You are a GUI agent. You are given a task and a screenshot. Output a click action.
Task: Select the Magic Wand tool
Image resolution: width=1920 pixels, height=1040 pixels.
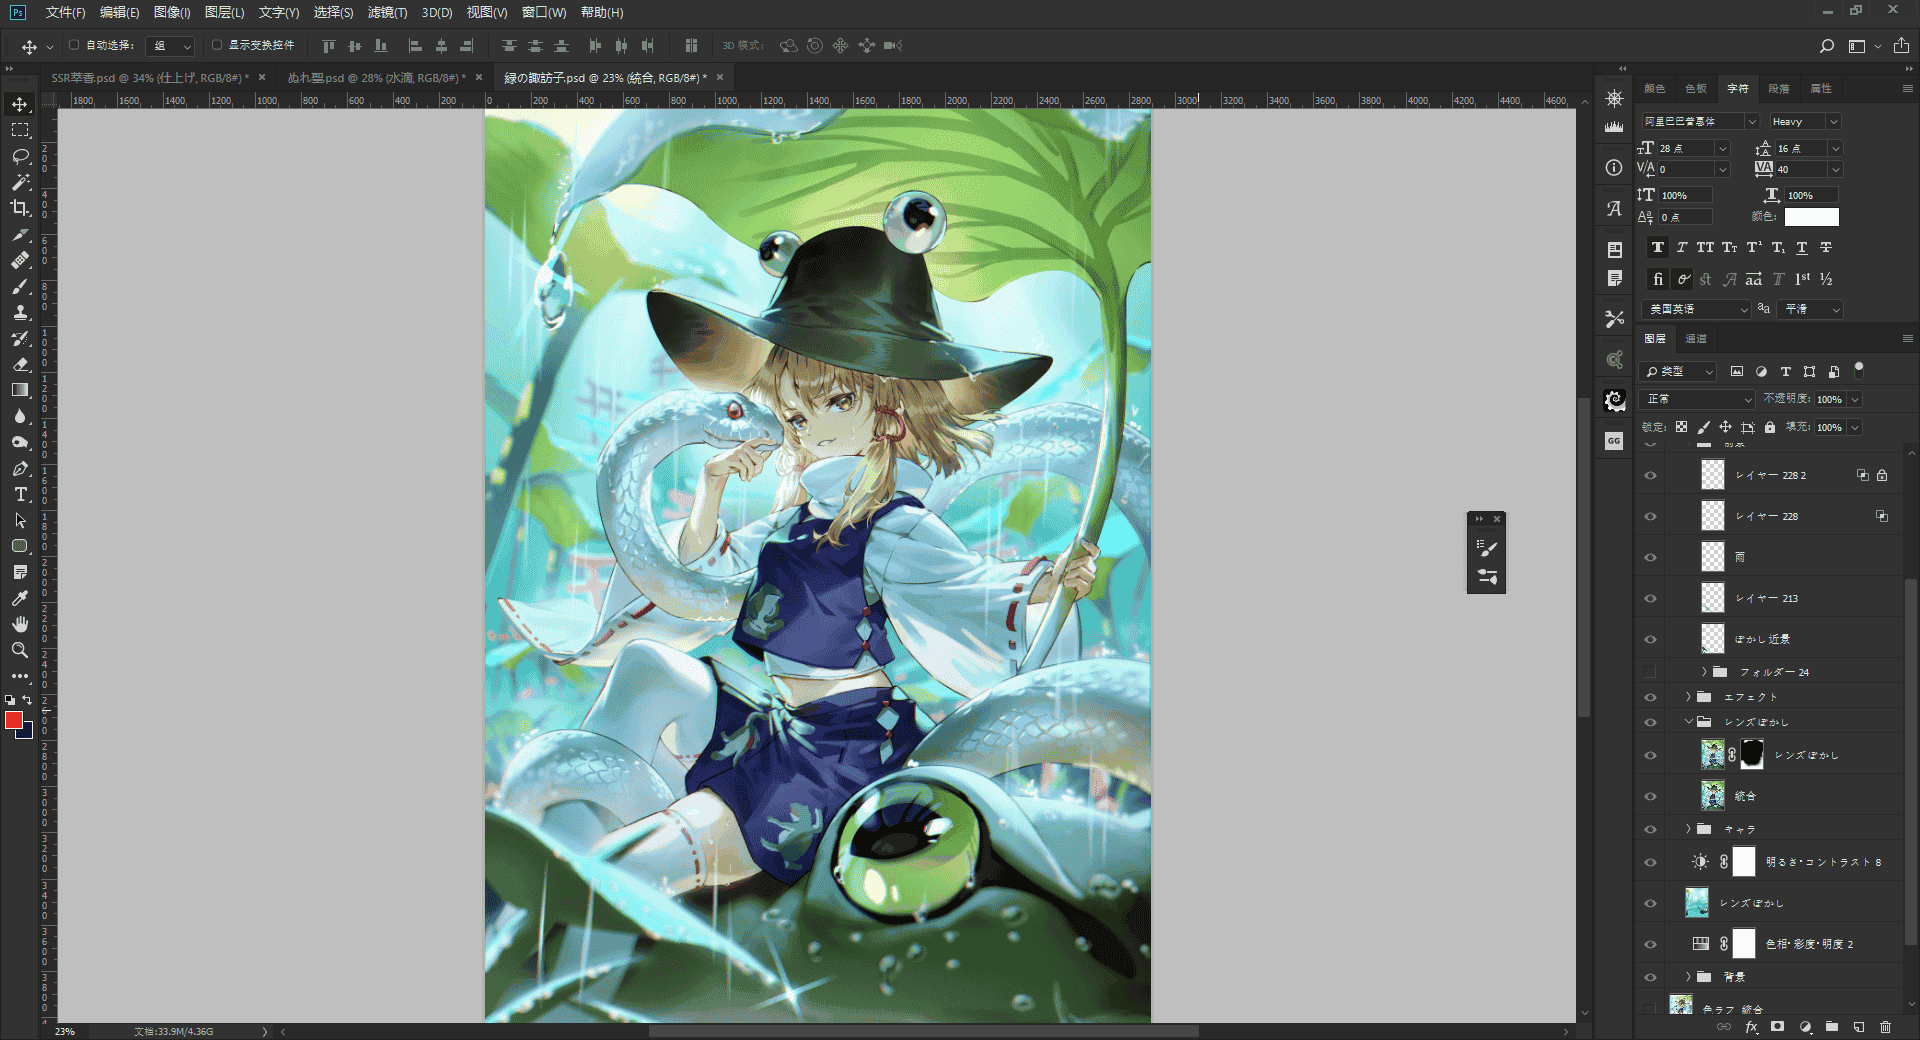click(20, 182)
